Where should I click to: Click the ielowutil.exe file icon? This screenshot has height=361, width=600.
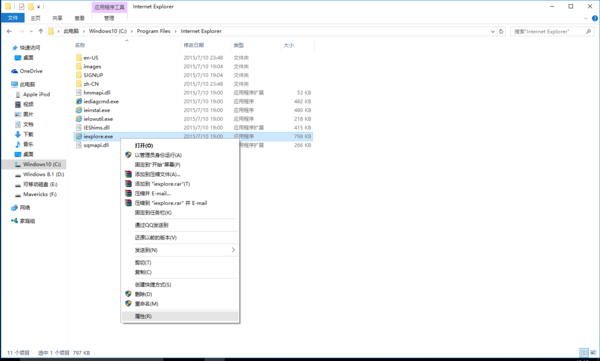coord(79,119)
